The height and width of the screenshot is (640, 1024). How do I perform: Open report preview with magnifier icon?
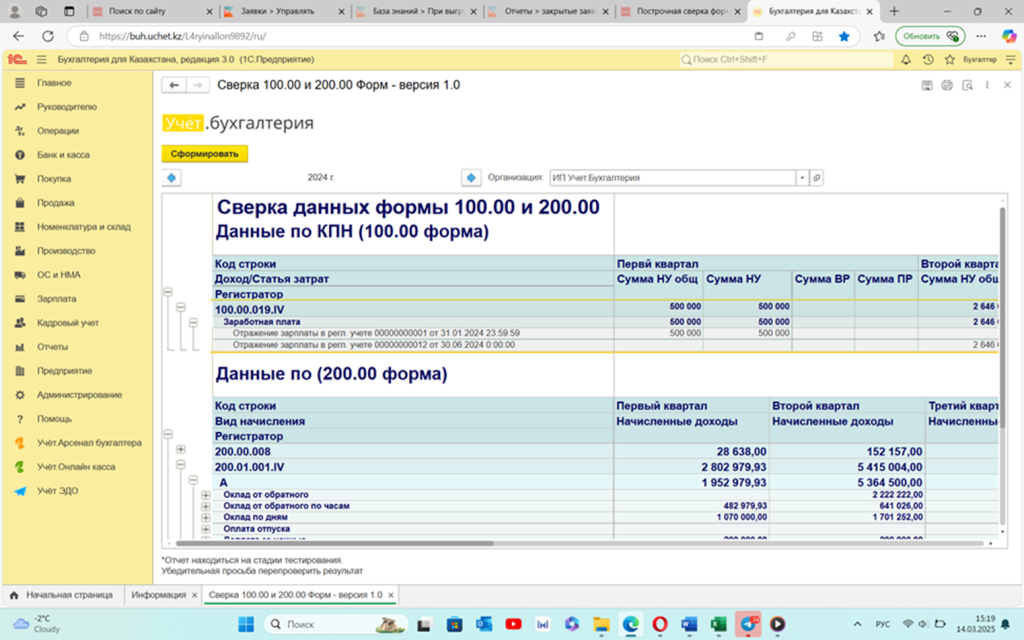pyautogui.click(x=968, y=85)
